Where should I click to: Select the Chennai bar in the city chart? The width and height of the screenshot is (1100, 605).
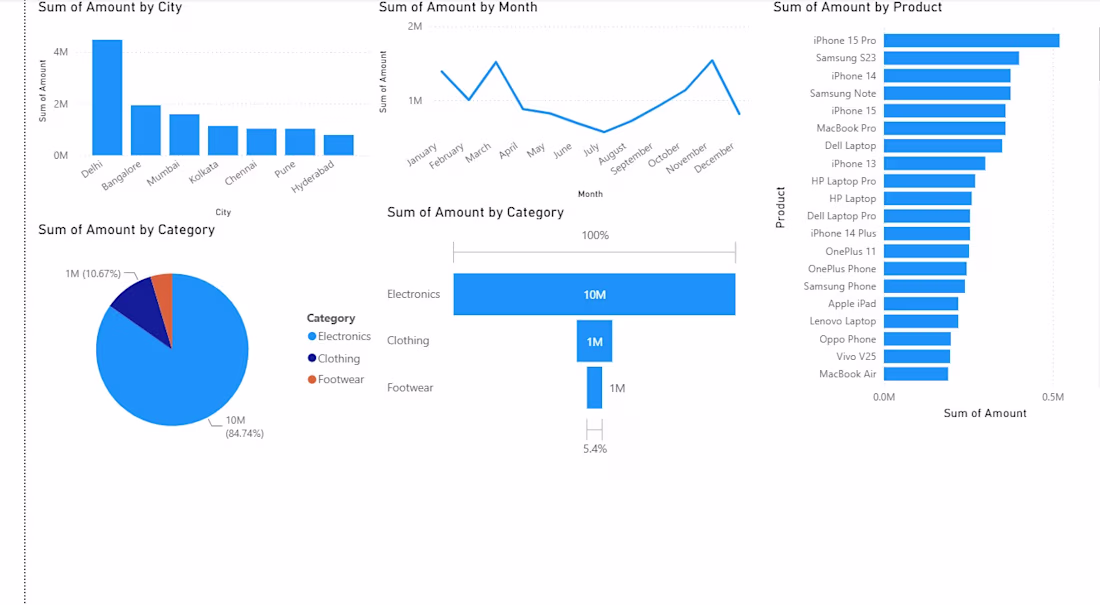point(262,142)
